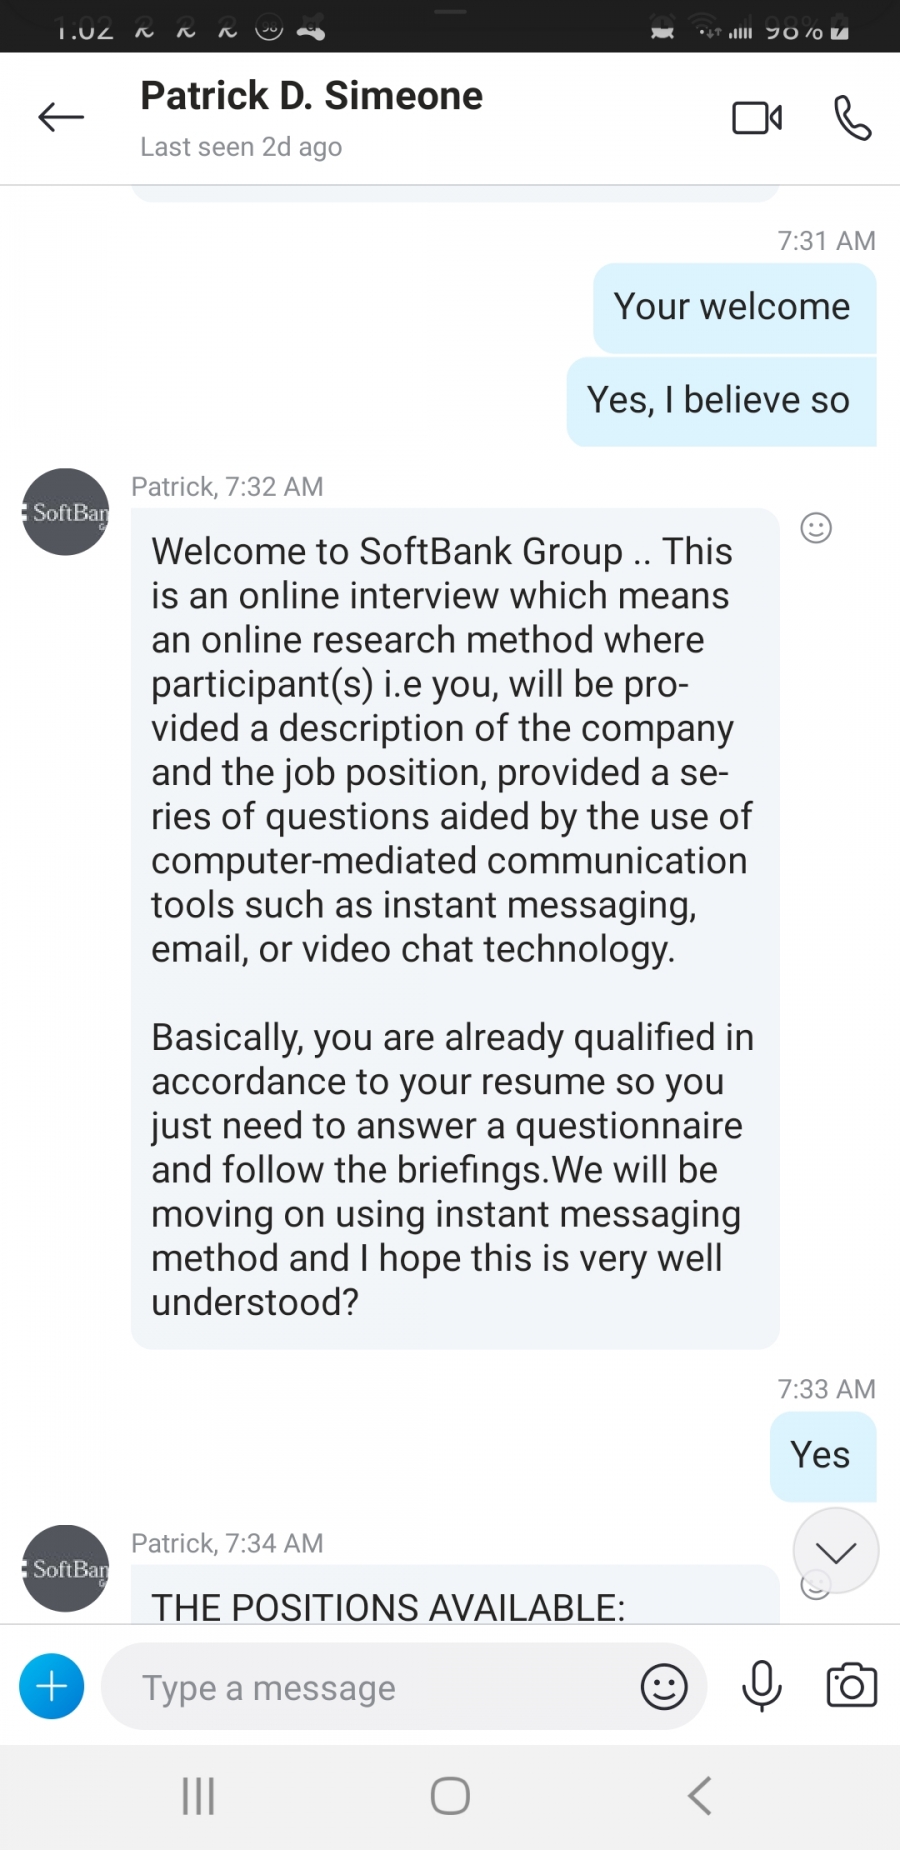Screen dimensions: 900x1850
Task: Start a video call with Patrick
Action: [x=757, y=118]
